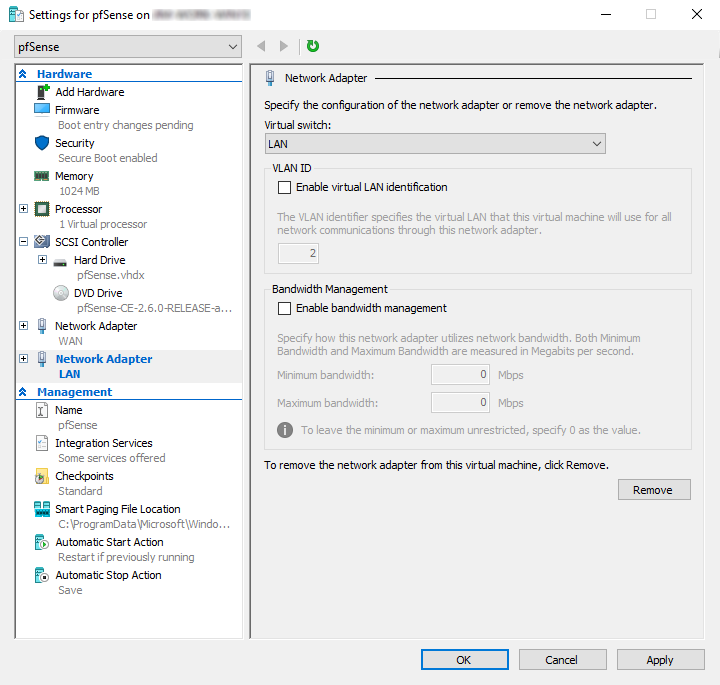Collapse the Hardware section header
This screenshot has height=685, width=720.
click(x=24, y=74)
